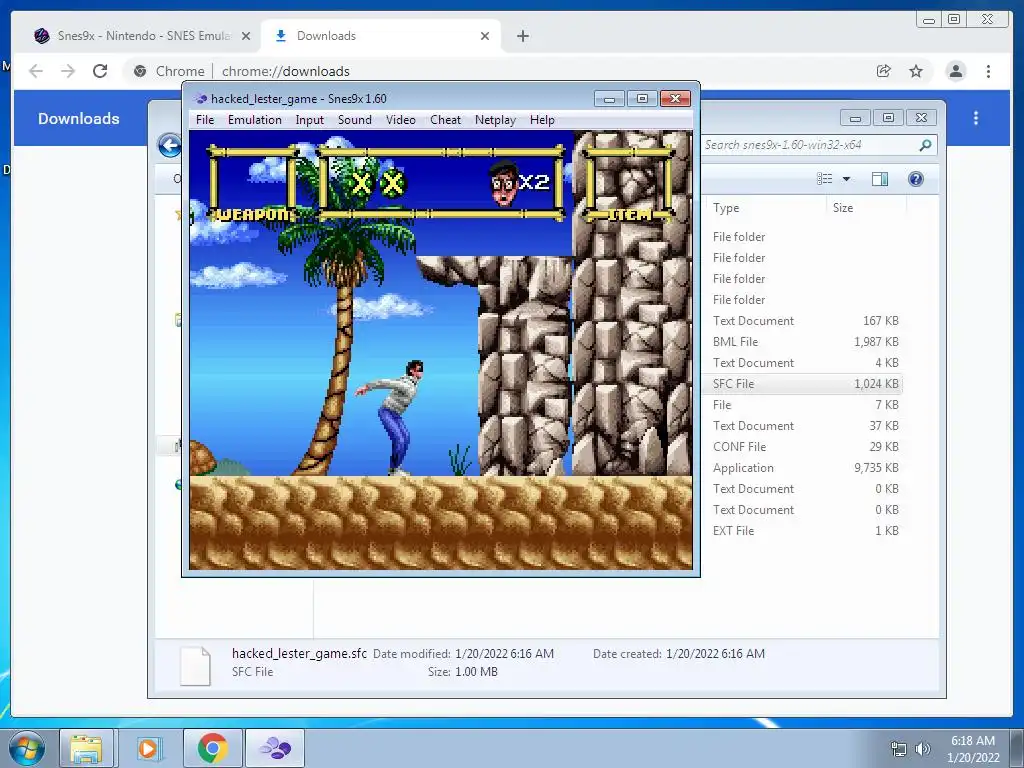Screen dimensions: 1024x768
Task: Open the Windows Start menu
Action: (x=27, y=748)
